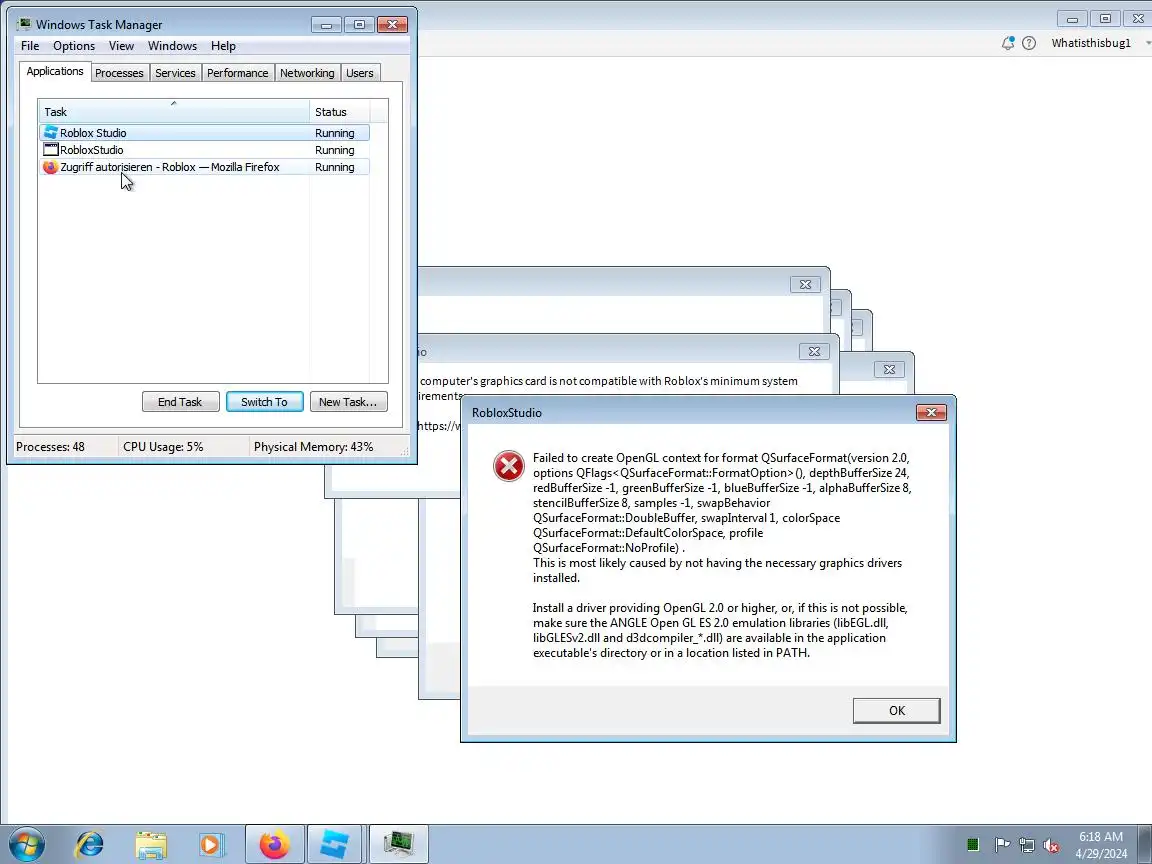
Task: Close the RobloxStudio OpenGL error dialog
Action: [x=931, y=412]
